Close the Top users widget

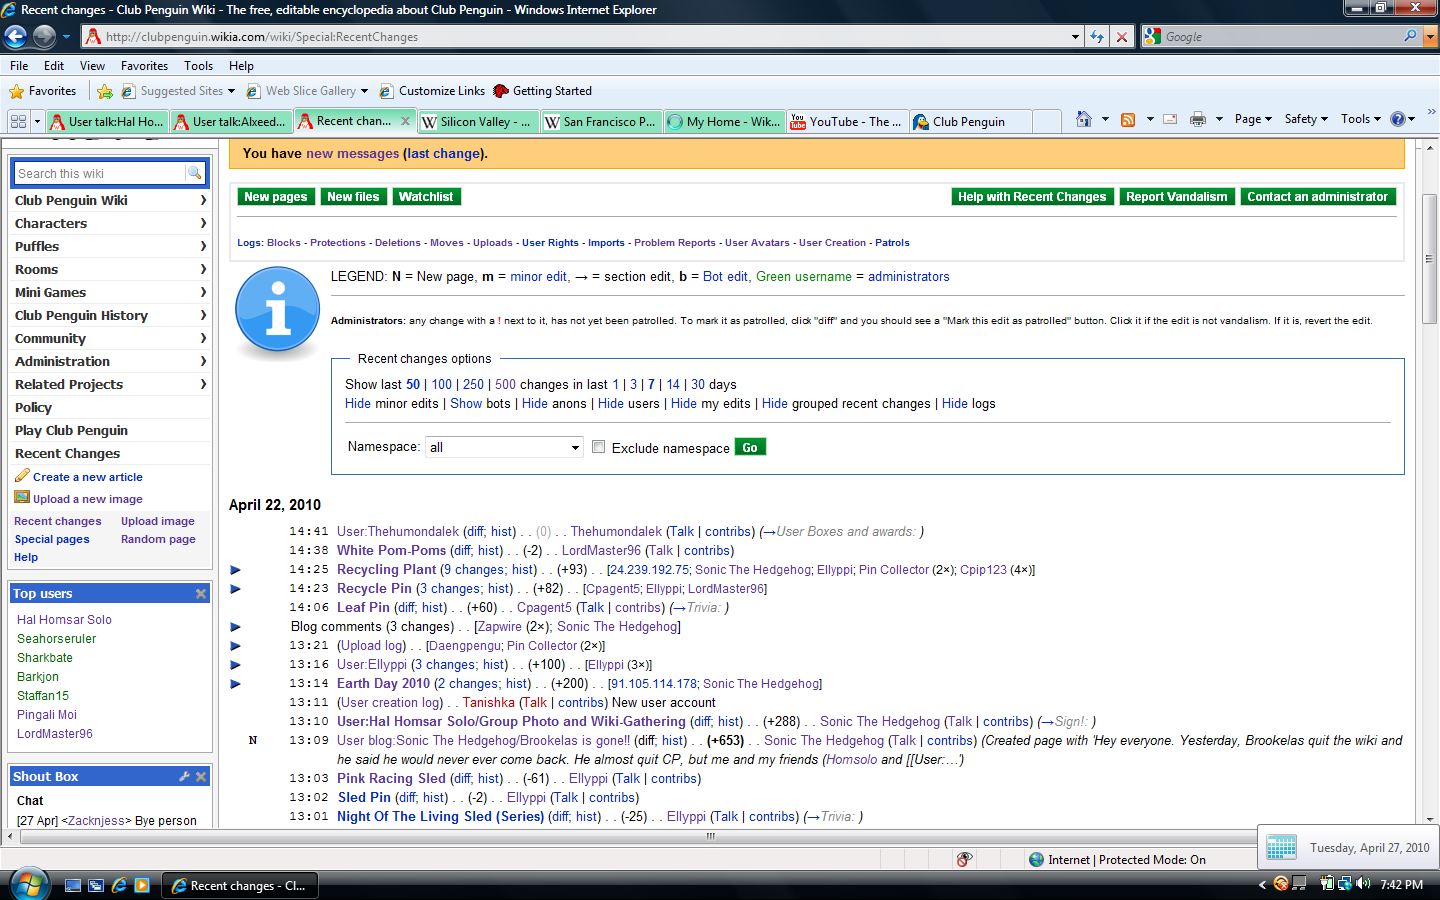tap(201, 593)
